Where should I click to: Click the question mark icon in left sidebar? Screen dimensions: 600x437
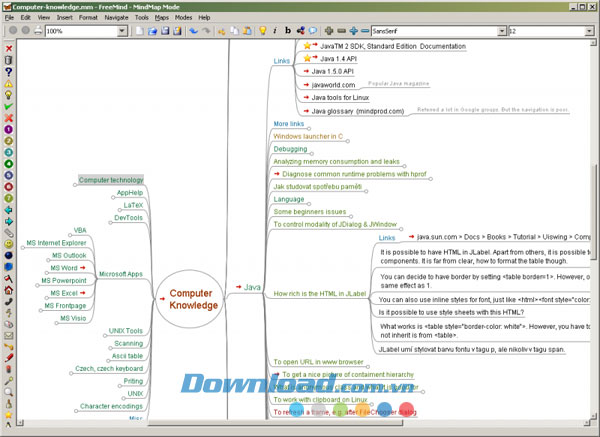(x=8, y=72)
